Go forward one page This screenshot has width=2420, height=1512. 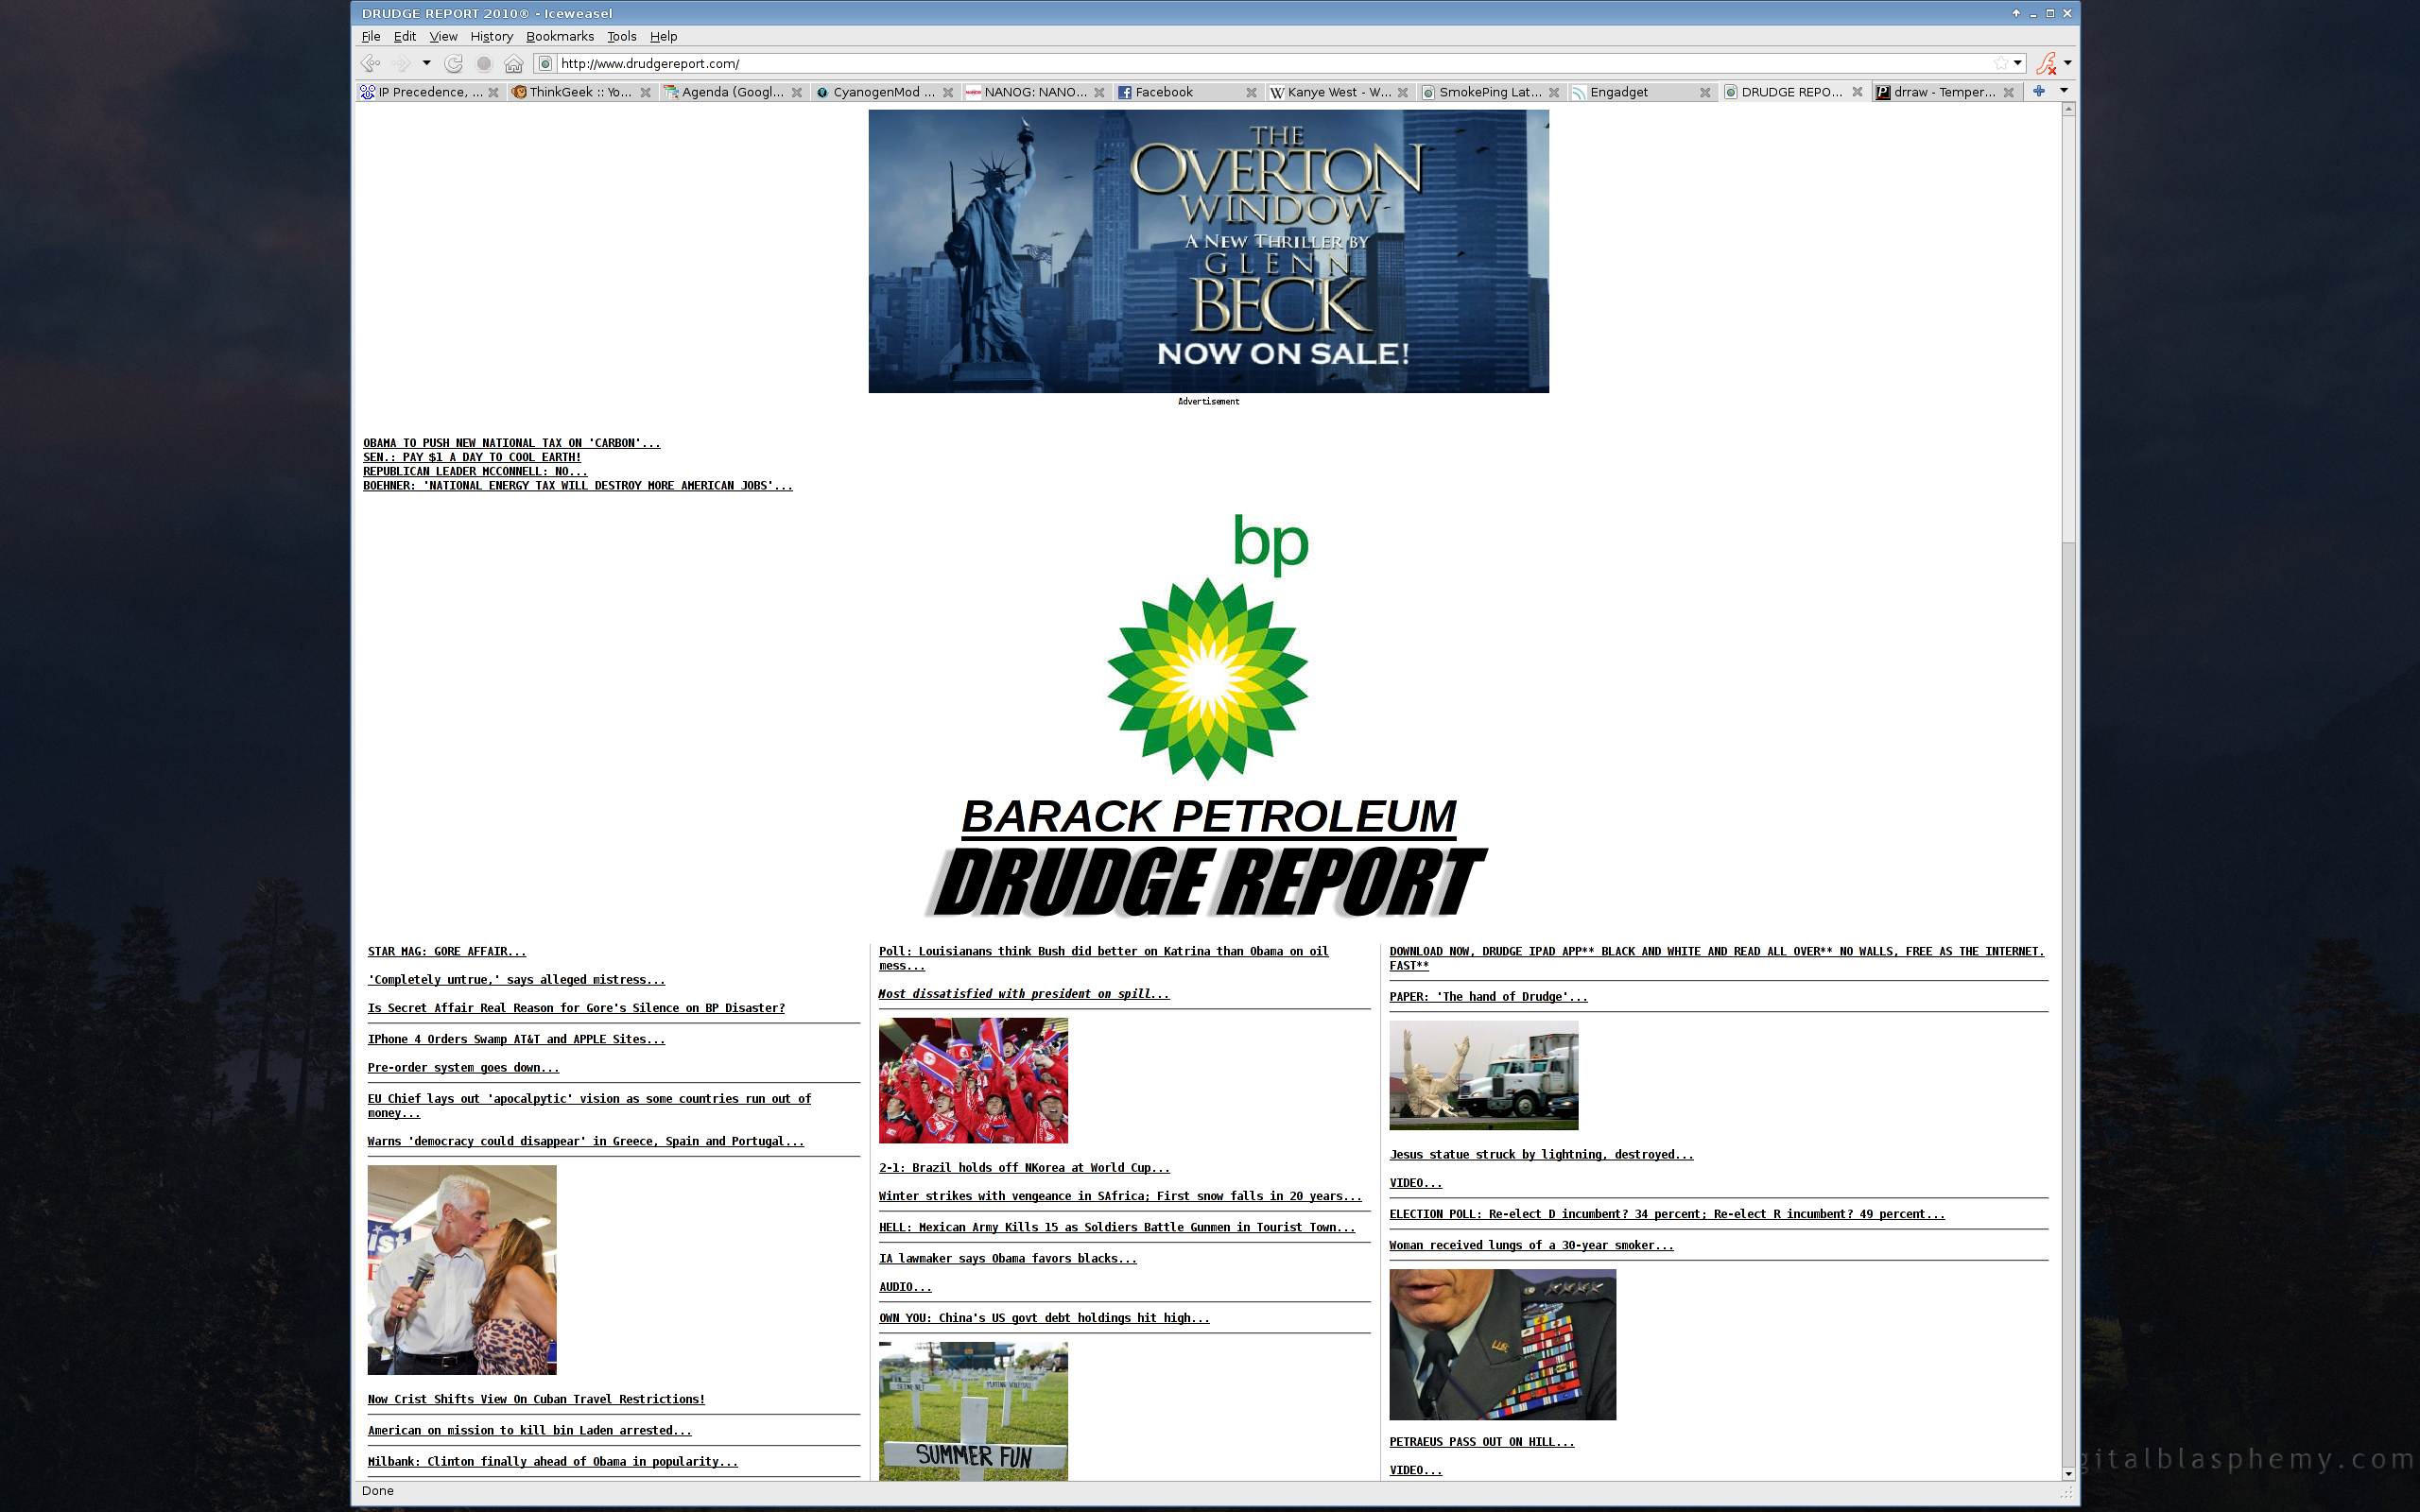click(x=402, y=63)
